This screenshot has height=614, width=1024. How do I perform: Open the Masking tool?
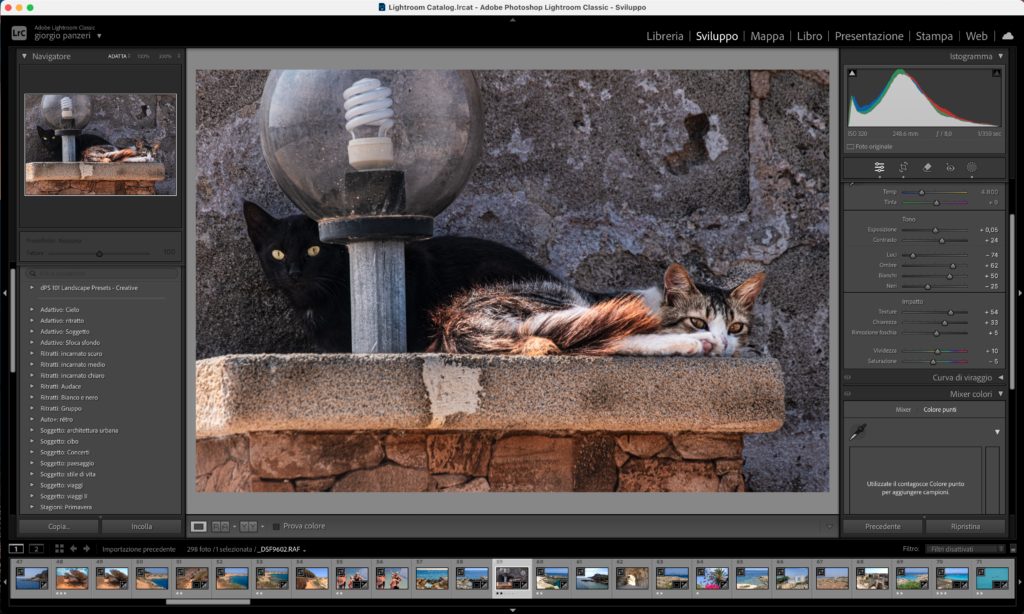point(971,168)
